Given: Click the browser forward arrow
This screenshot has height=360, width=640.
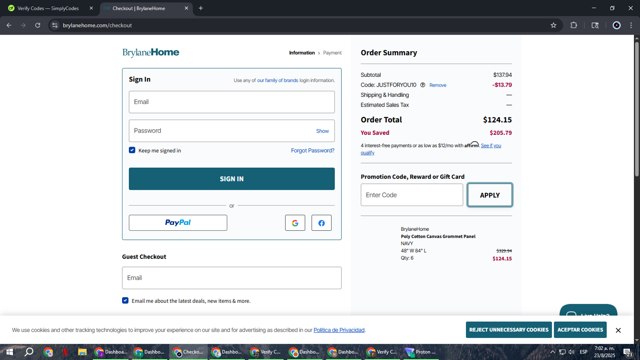Looking at the screenshot, I should (23, 25).
